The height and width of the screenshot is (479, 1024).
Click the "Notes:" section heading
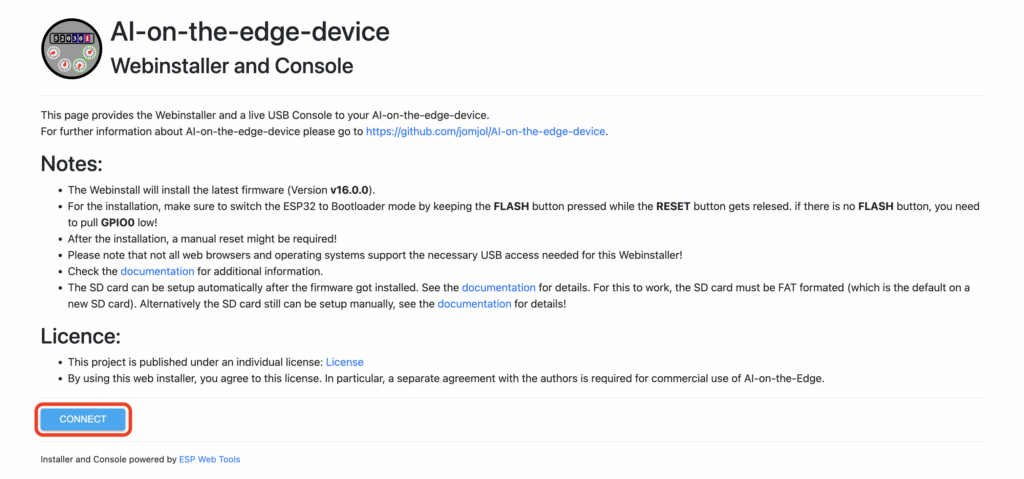coord(72,164)
